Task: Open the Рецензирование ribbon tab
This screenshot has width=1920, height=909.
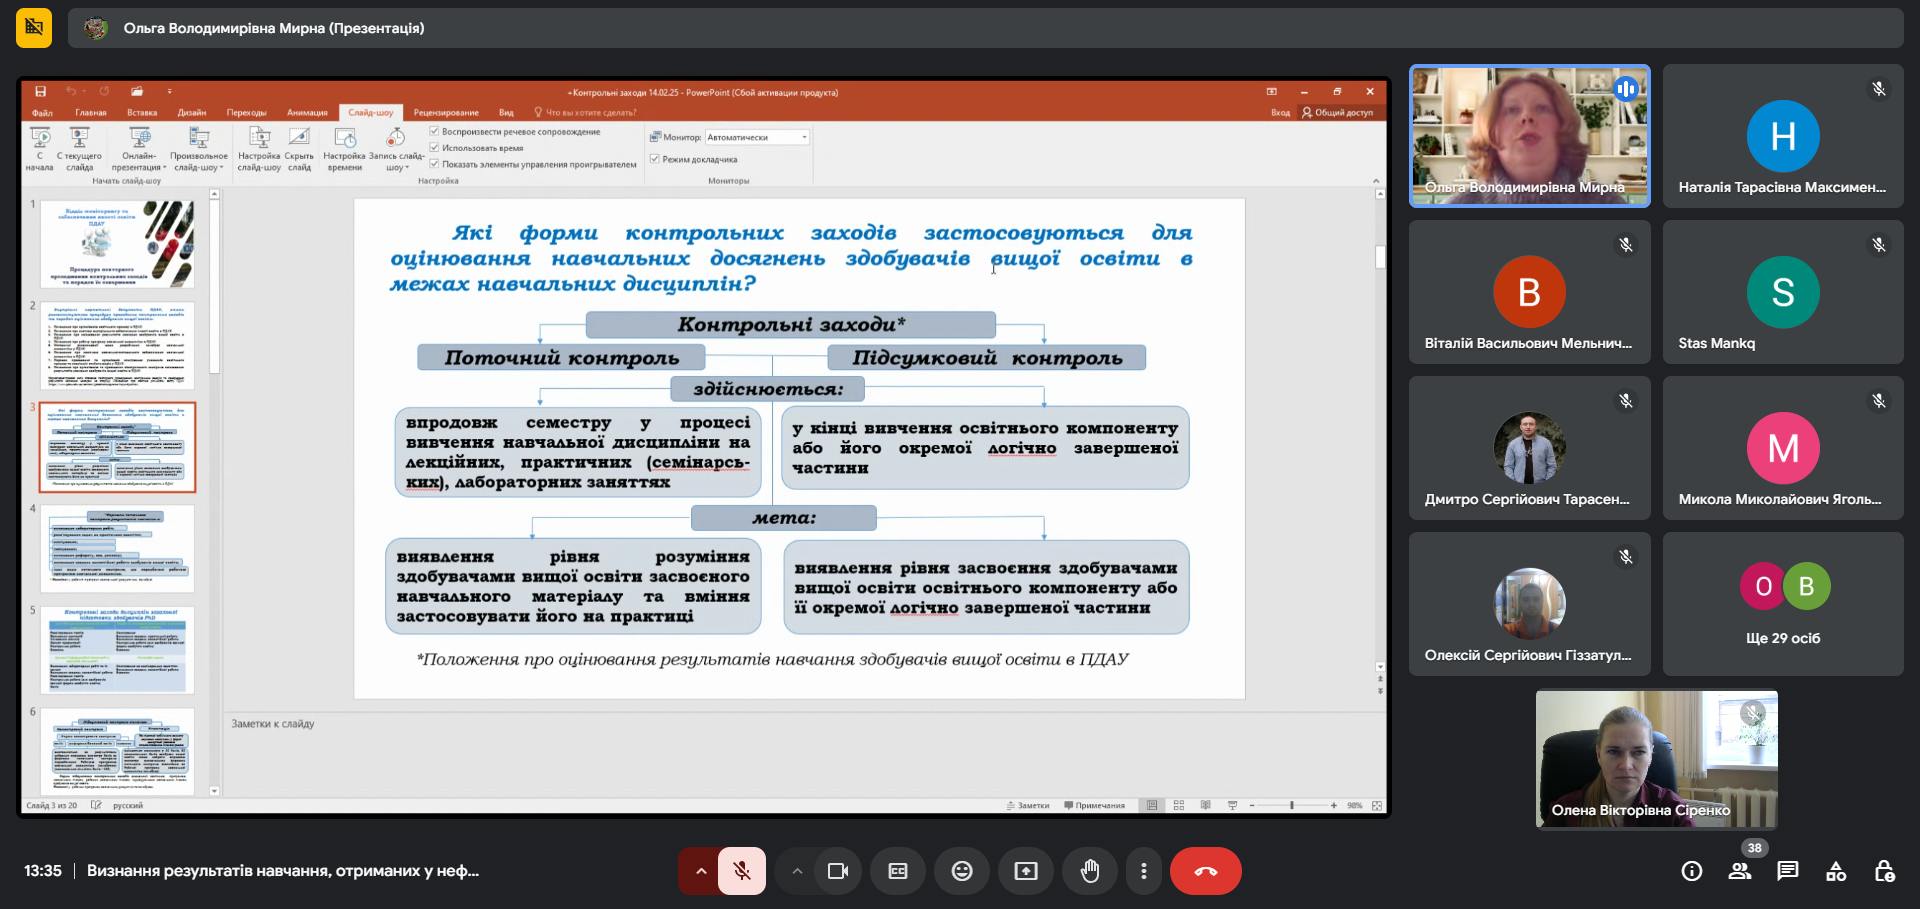Action: click(446, 112)
